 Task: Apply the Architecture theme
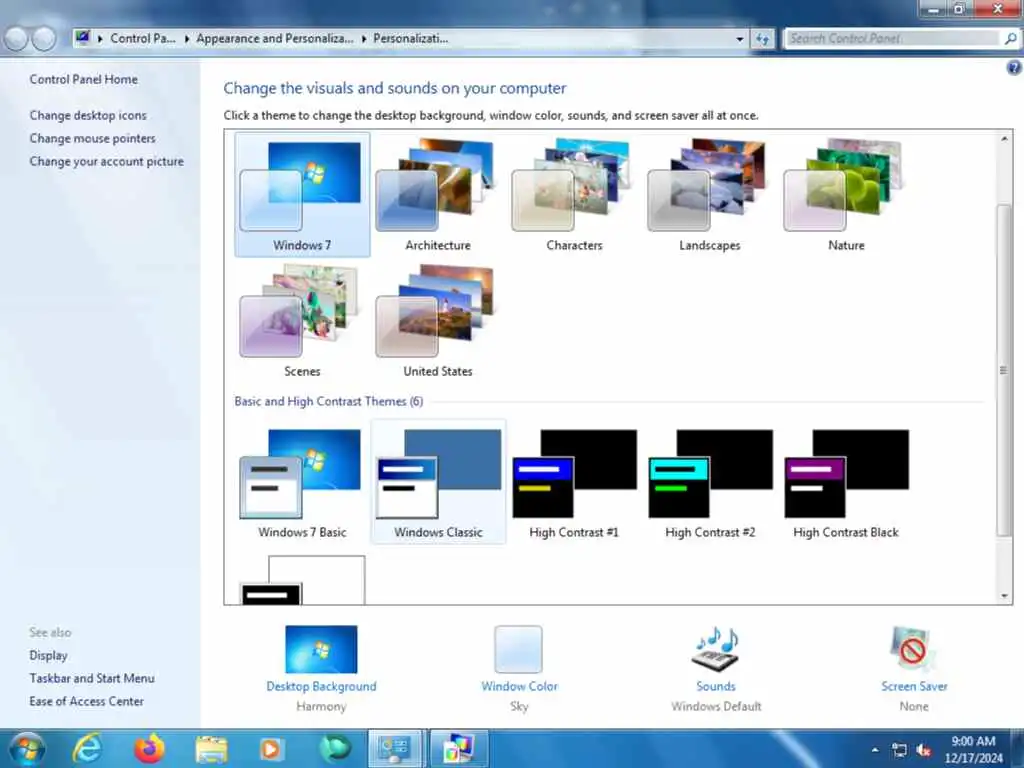point(438,195)
